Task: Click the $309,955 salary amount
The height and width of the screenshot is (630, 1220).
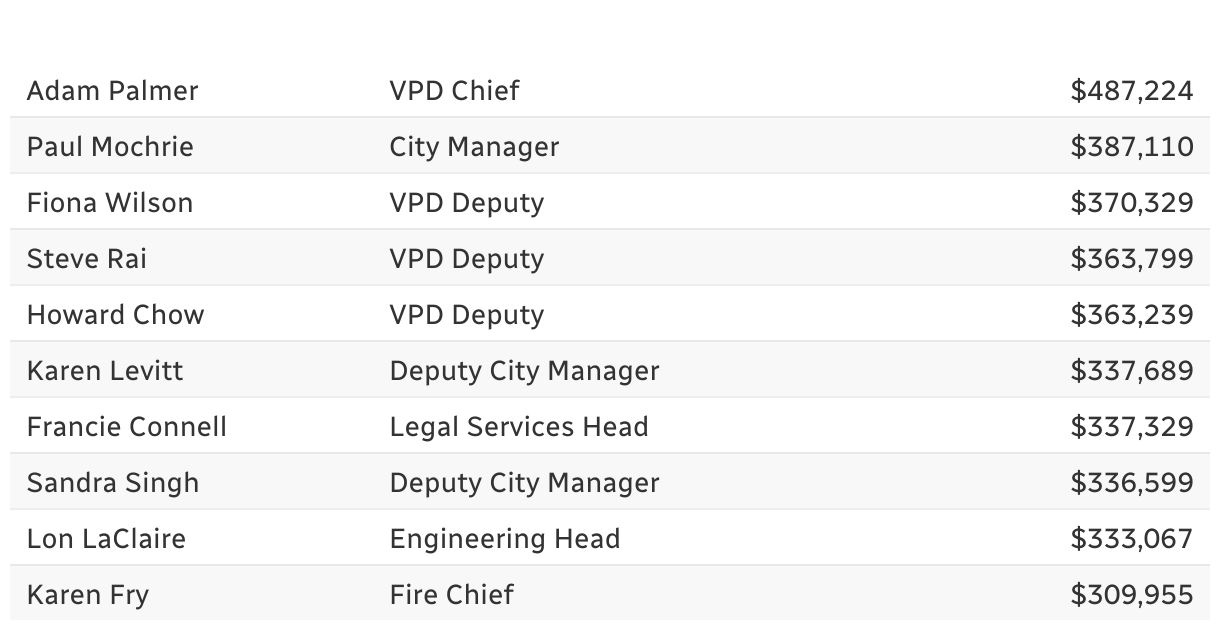Action: tap(1132, 595)
